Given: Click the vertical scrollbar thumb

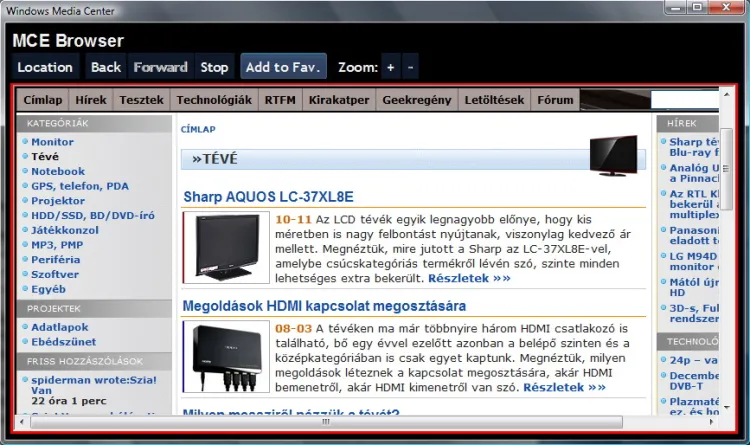Looking at the screenshot, I should (x=727, y=168).
